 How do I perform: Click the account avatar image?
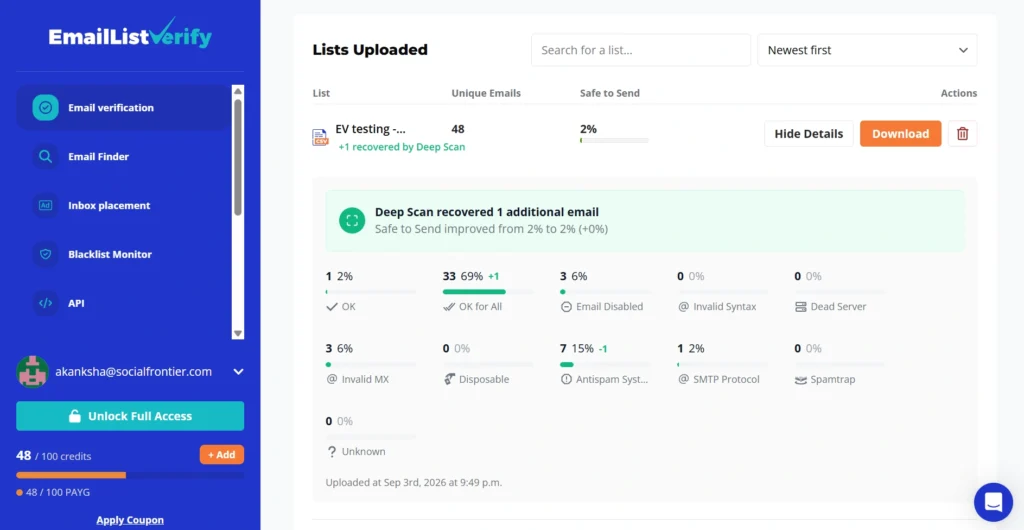point(33,372)
